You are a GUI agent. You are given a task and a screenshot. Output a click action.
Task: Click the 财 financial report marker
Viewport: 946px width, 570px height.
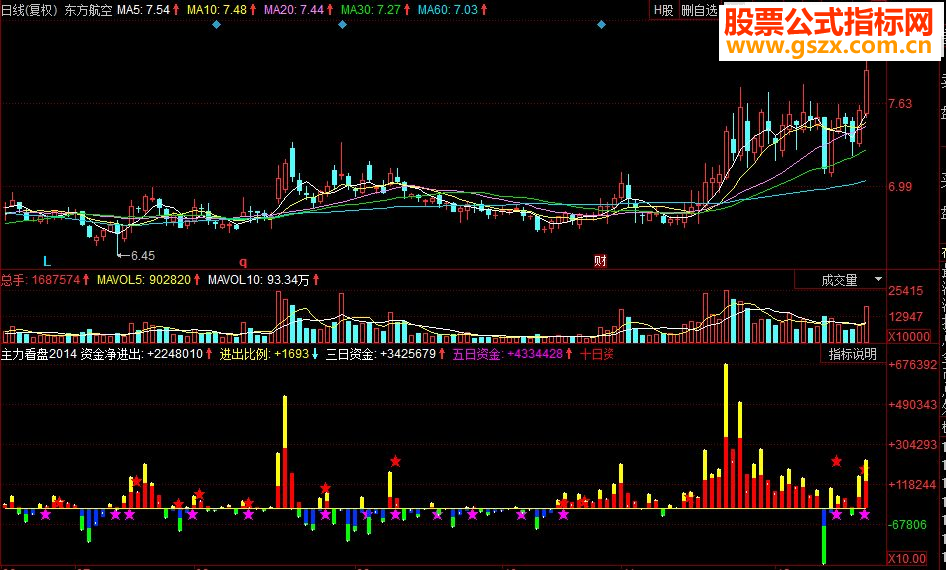point(600,261)
